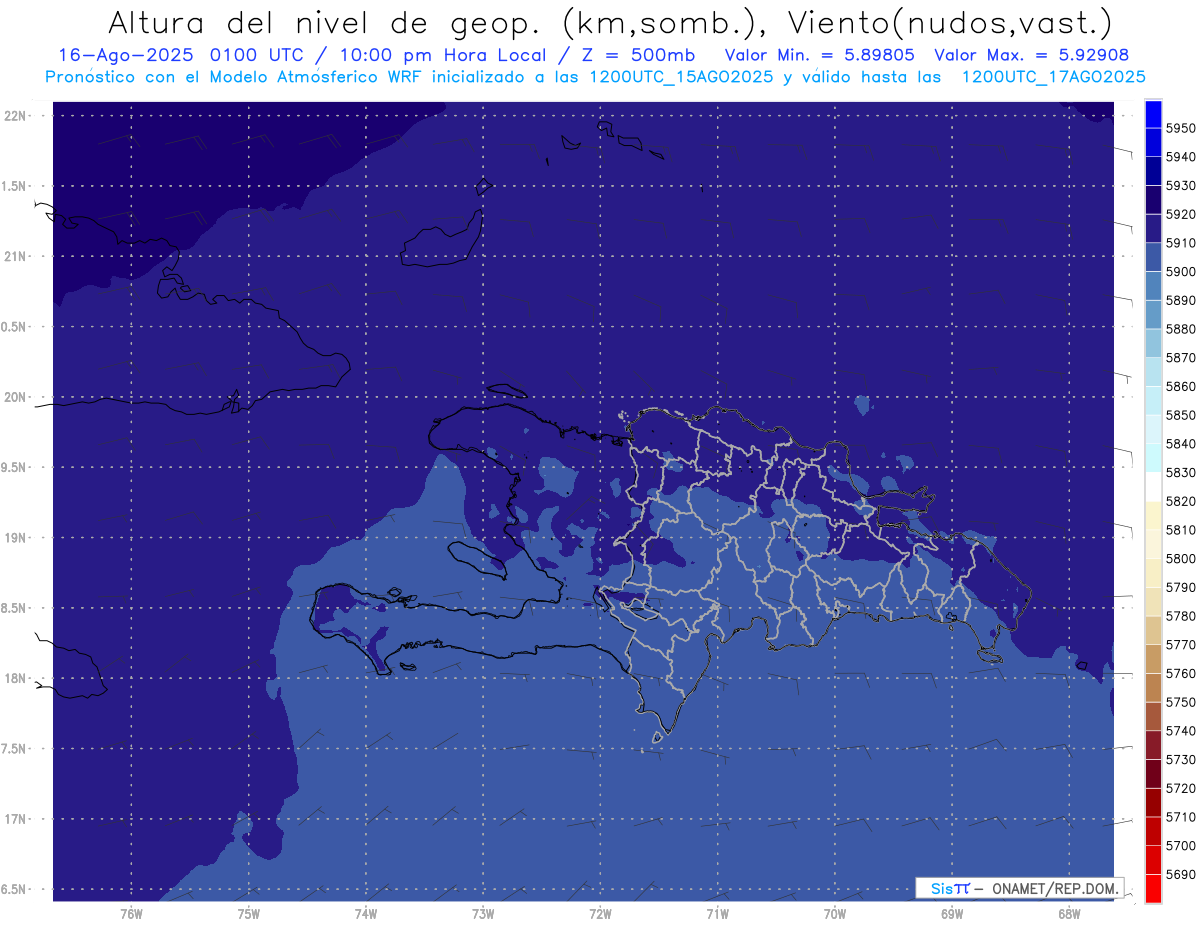Click the 76W longitude axis label

[131, 913]
